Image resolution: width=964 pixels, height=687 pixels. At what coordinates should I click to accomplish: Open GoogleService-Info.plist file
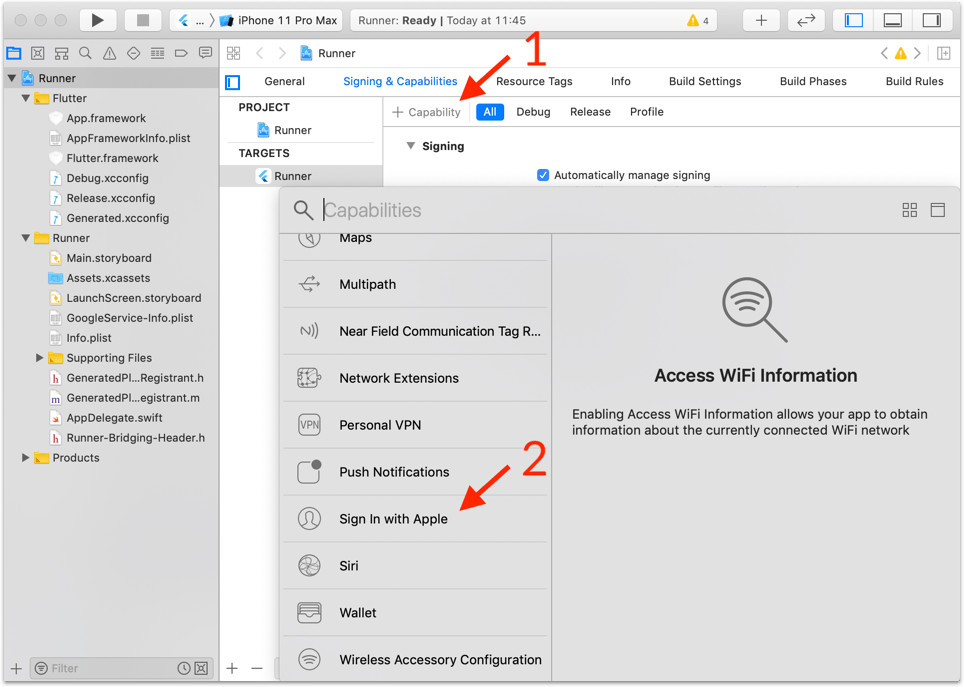click(130, 318)
